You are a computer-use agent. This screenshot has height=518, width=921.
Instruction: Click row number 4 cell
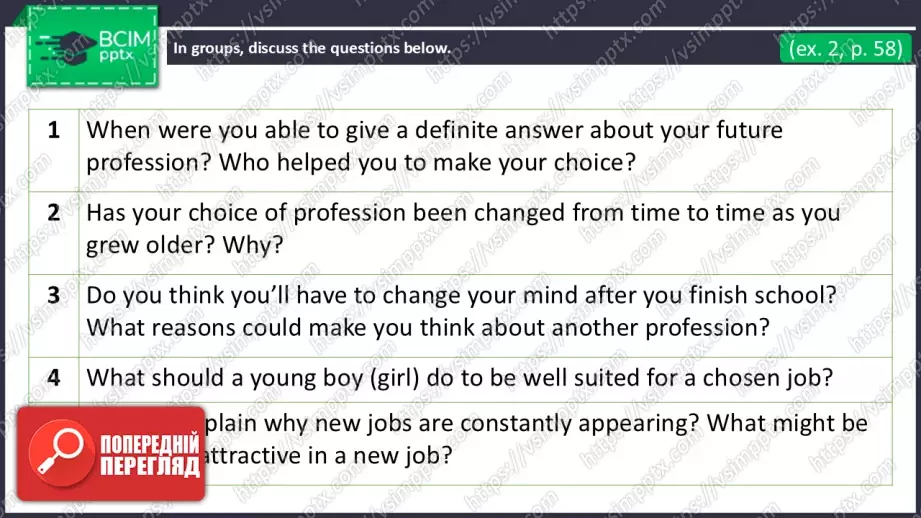pyautogui.click(x=54, y=377)
